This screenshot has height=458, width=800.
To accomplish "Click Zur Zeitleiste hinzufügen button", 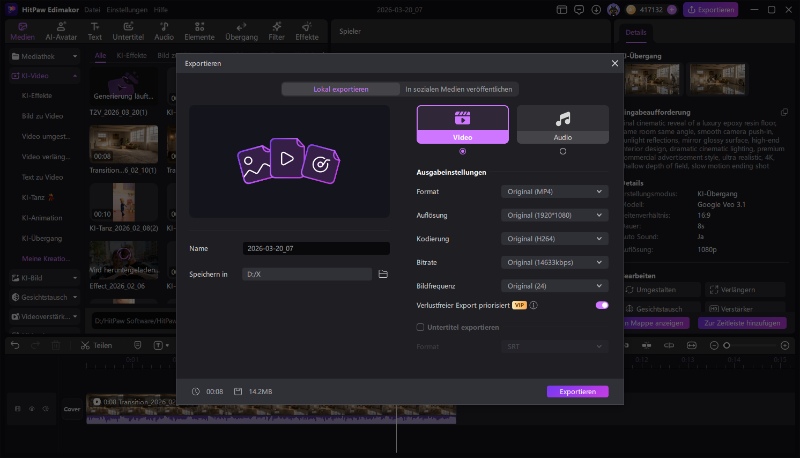I will (742, 323).
